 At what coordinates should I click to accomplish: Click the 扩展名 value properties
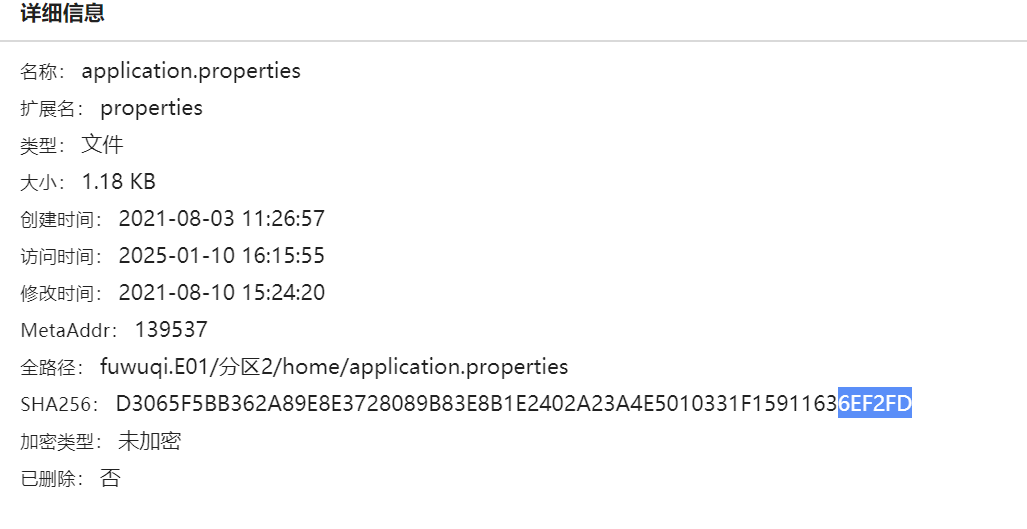point(151,108)
